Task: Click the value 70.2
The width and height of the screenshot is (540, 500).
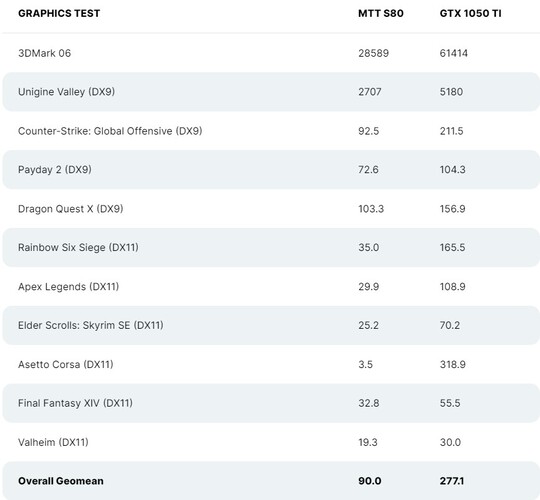Action: [x=450, y=325]
